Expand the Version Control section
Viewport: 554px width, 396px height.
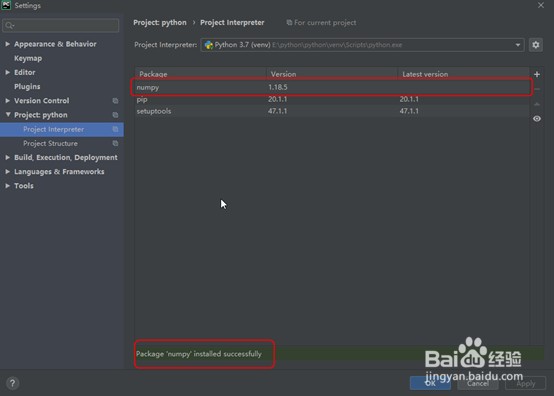pyautogui.click(x=7, y=101)
